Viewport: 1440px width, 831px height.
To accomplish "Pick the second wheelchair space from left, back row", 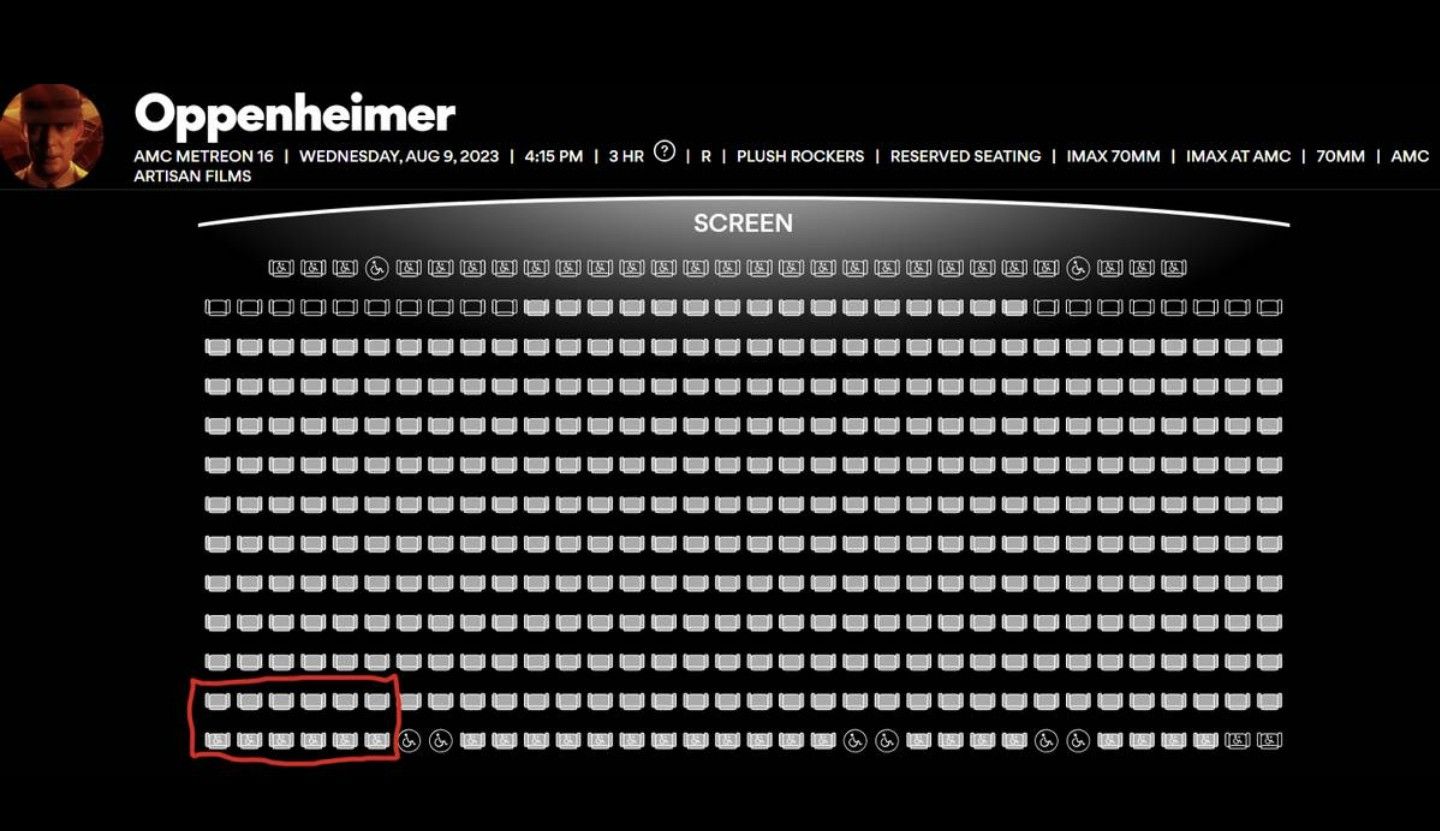I will click(440, 741).
